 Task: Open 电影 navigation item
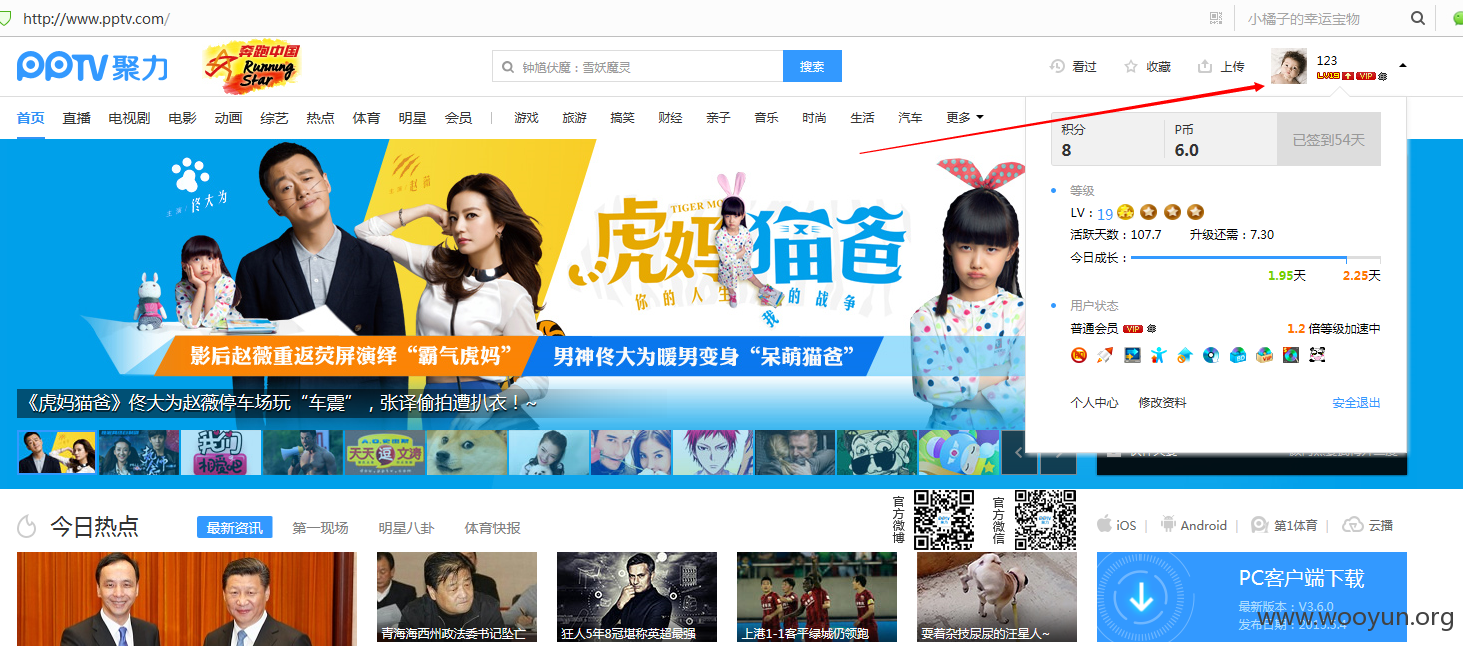click(x=183, y=118)
